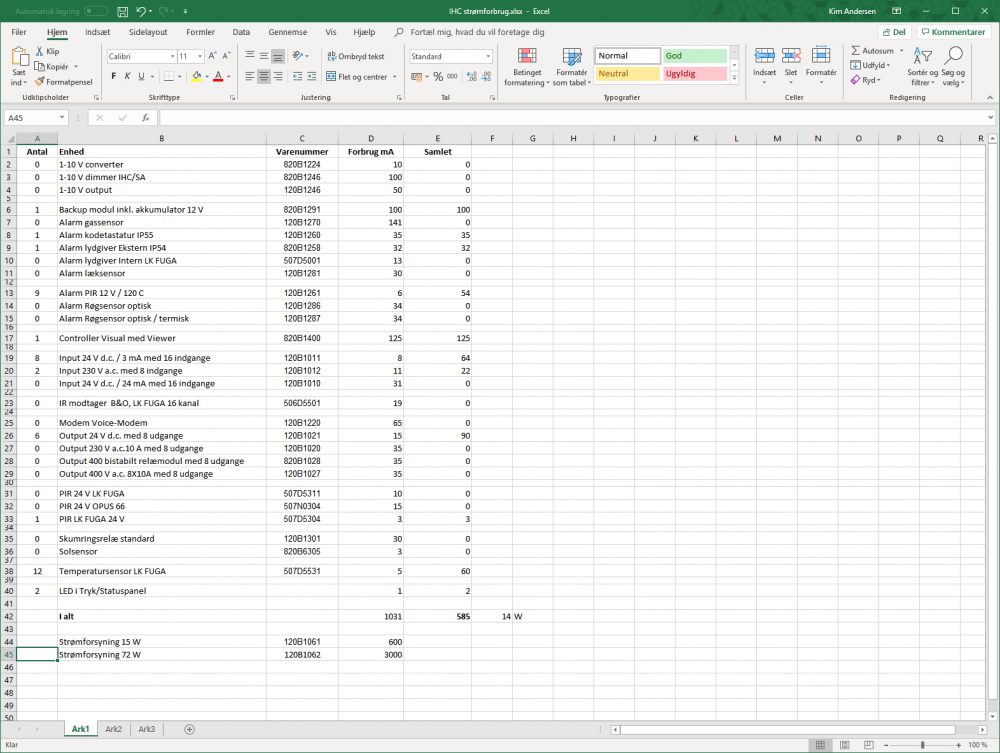The image size is (1000, 753).
Task: Click the Cut (Klip) scissors icon
Action: click(x=40, y=51)
